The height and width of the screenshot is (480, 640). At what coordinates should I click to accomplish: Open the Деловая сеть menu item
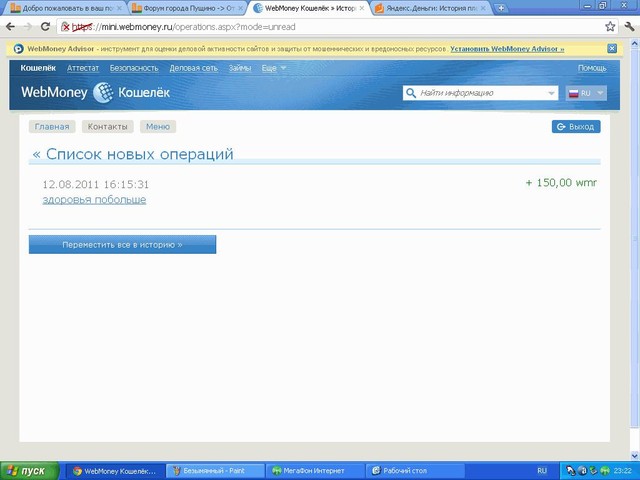193,68
